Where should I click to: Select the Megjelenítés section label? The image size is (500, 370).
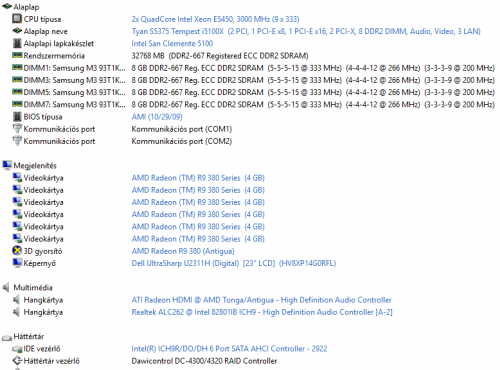(35, 166)
